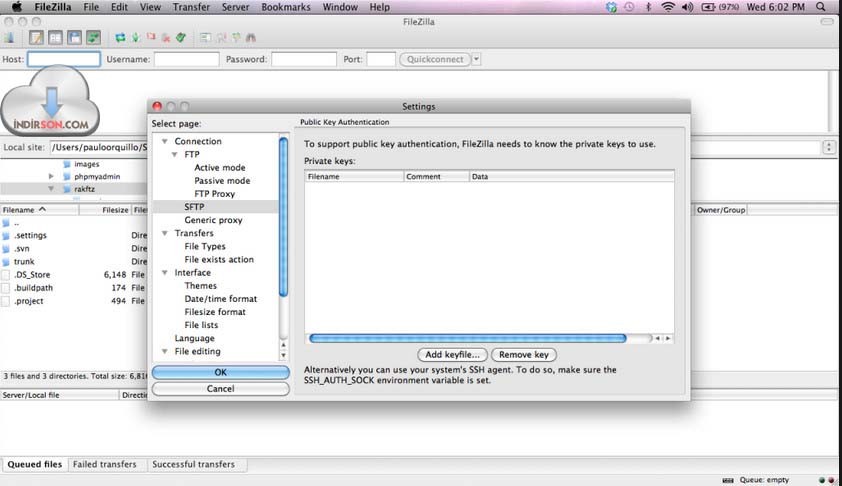
Task: Collapse the Interface tree node
Action: [x=164, y=273]
